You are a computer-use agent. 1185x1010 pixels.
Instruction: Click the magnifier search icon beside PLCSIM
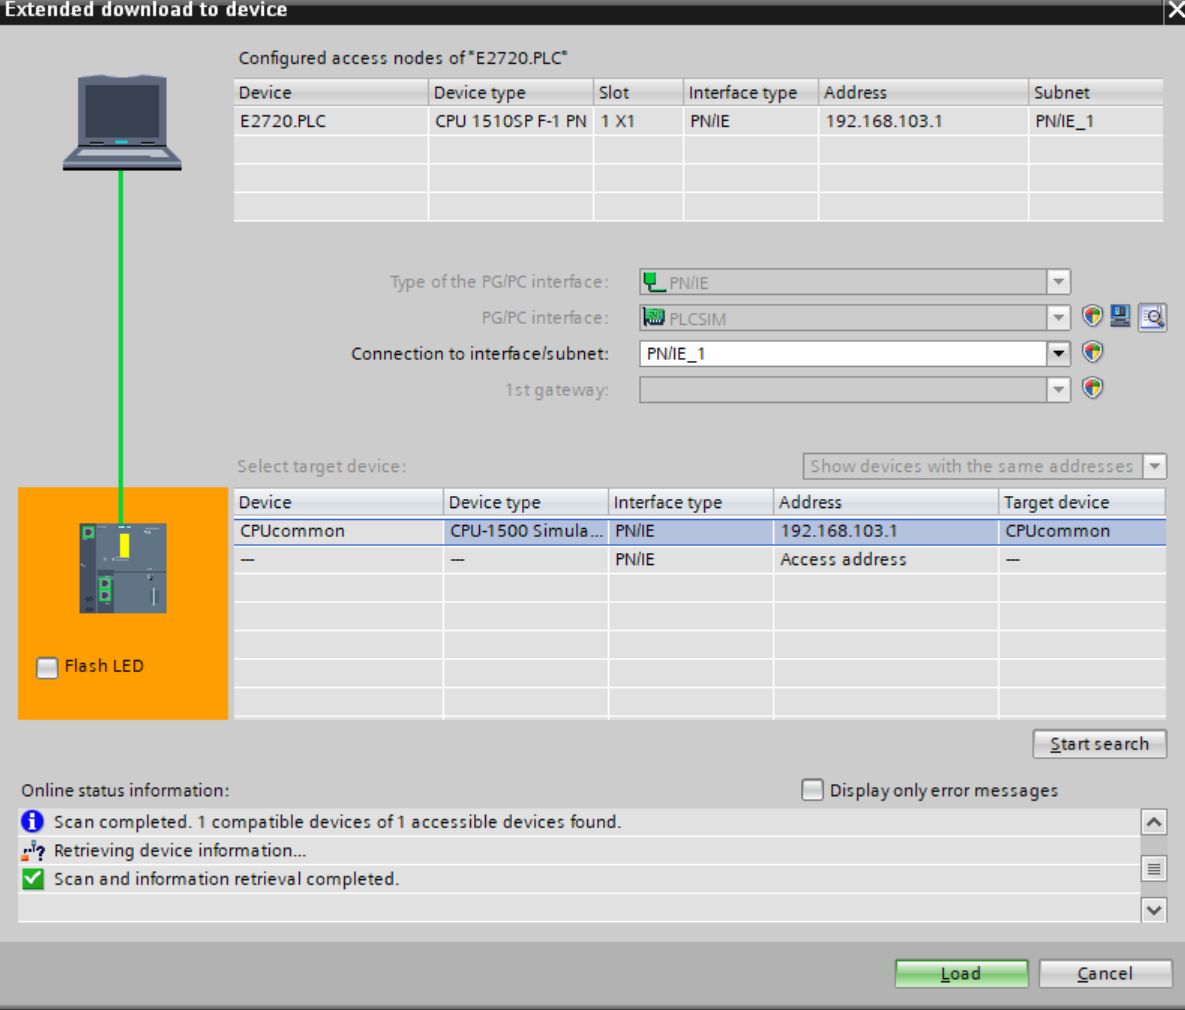pos(1152,317)
